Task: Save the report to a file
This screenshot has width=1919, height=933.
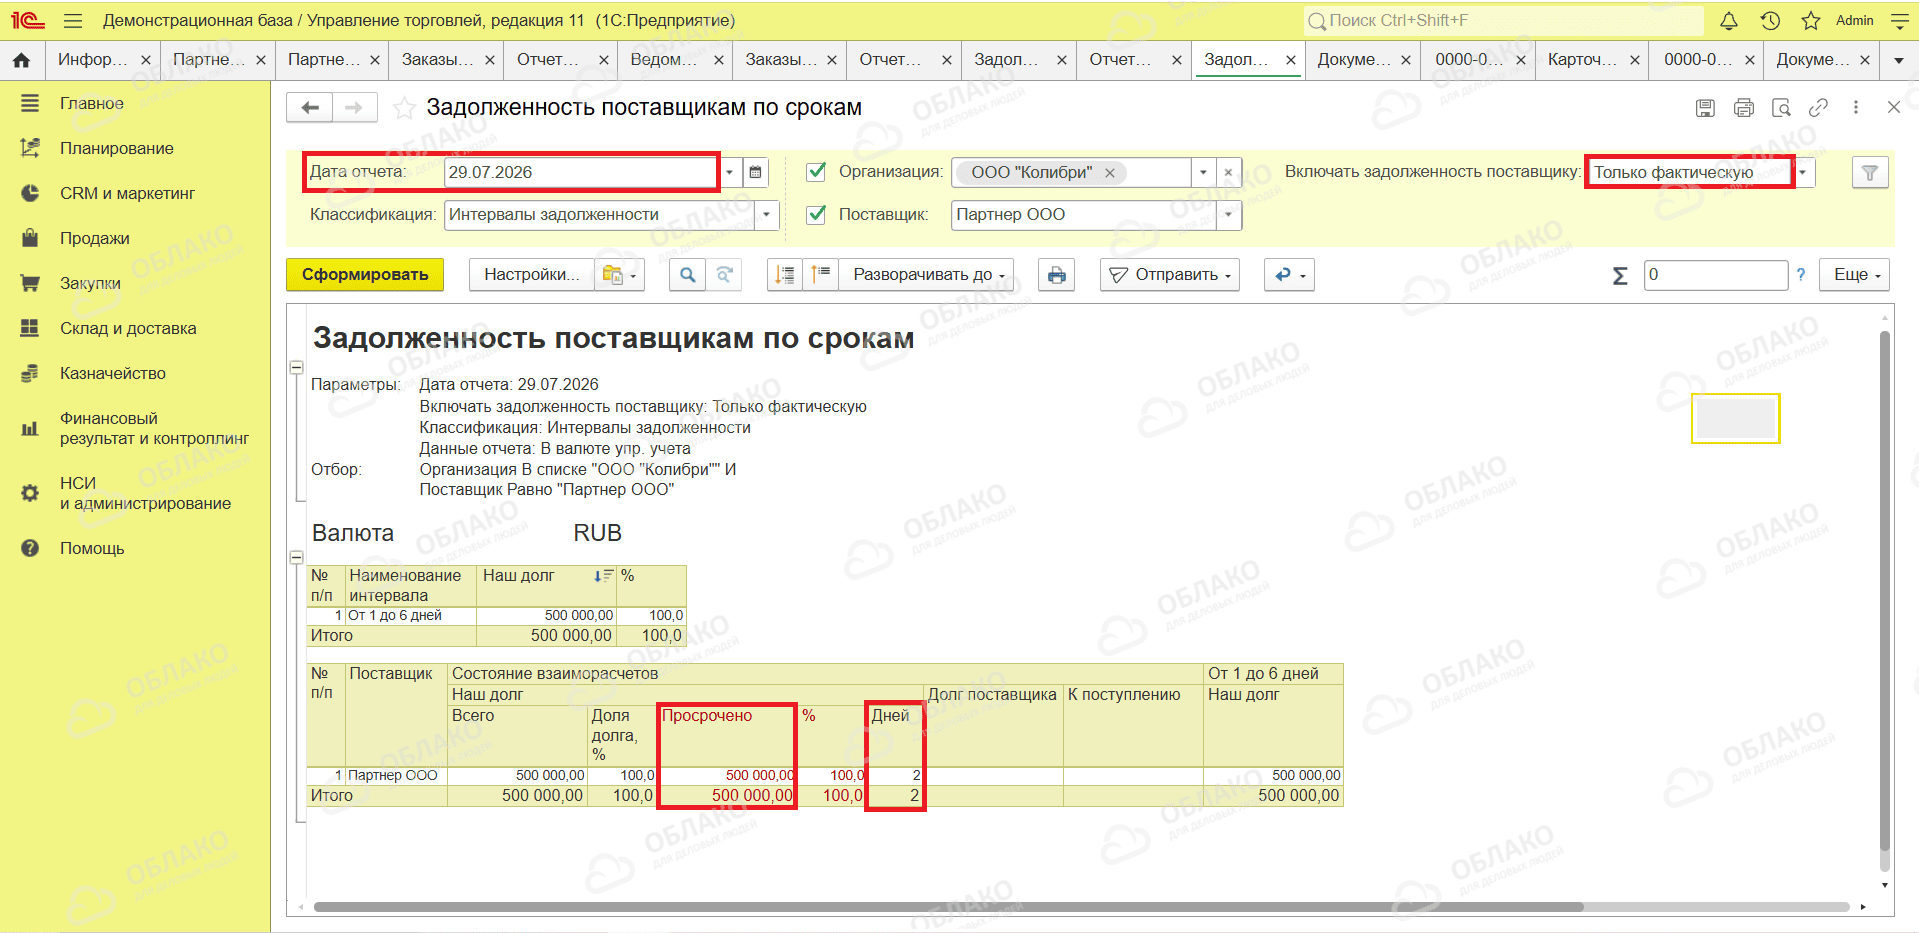Action: 1706,108
